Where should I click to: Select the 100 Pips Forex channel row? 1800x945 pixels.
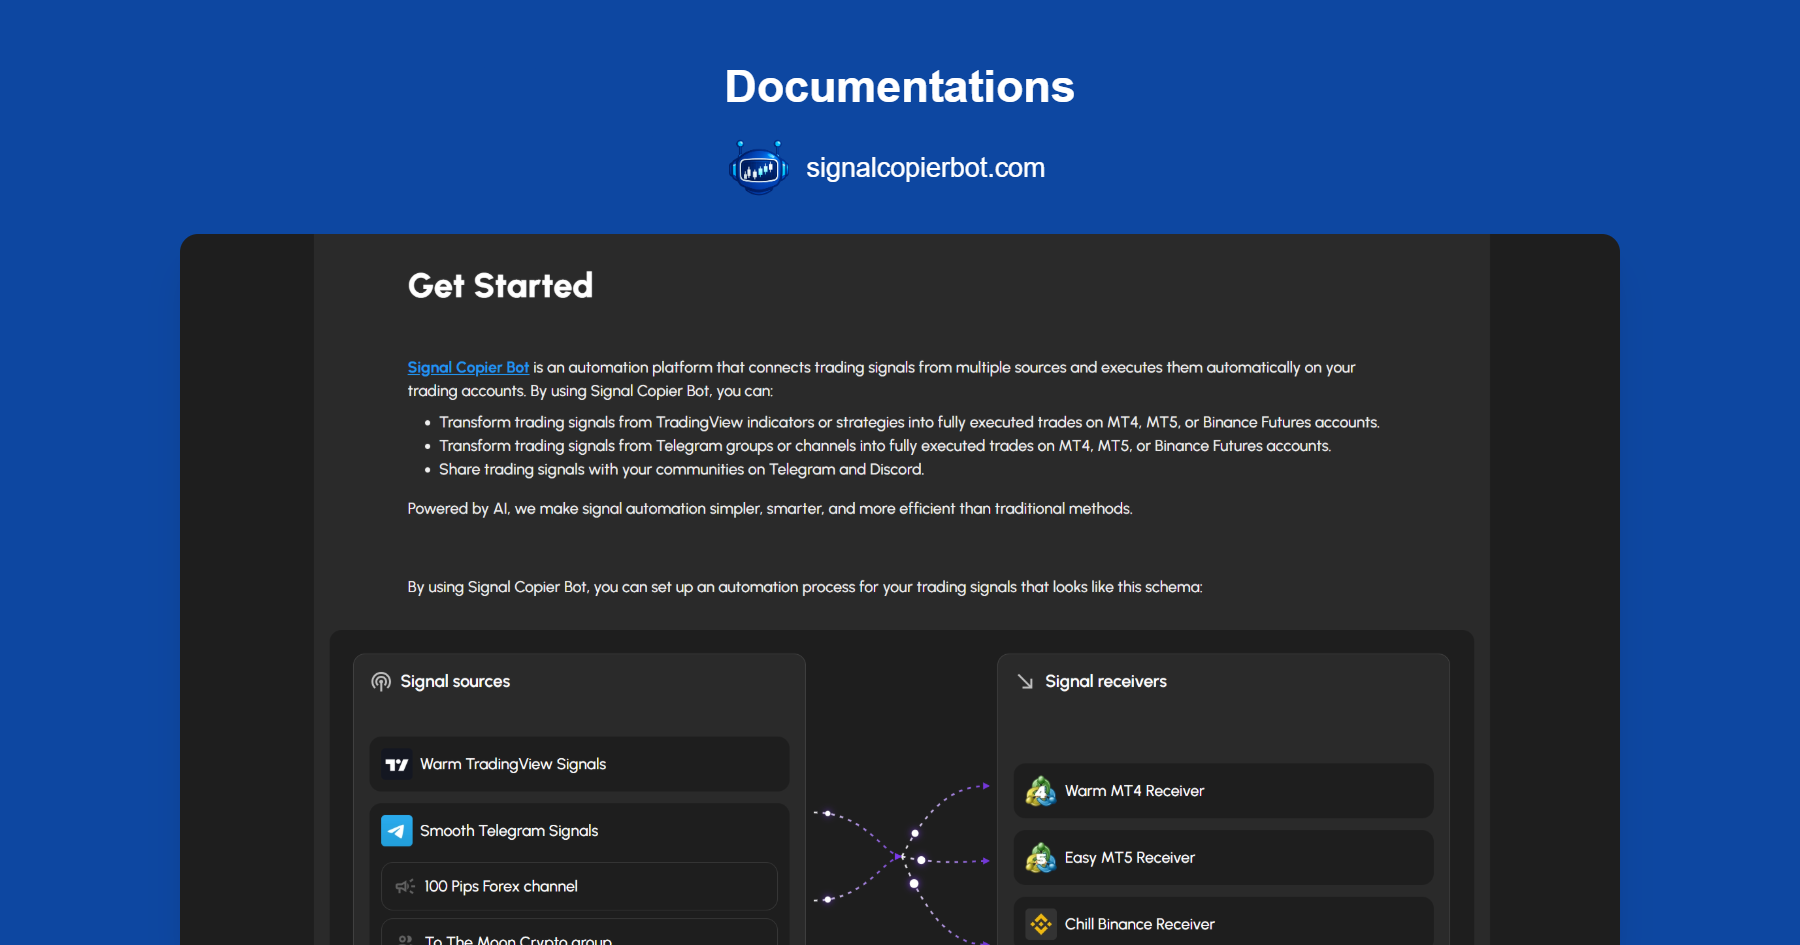pos(579,887)
